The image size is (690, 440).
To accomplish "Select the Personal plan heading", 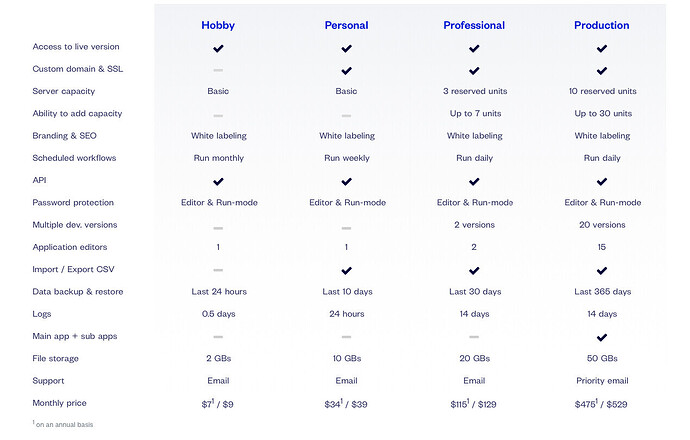I will pyautogui.click(x=346, y=26).
